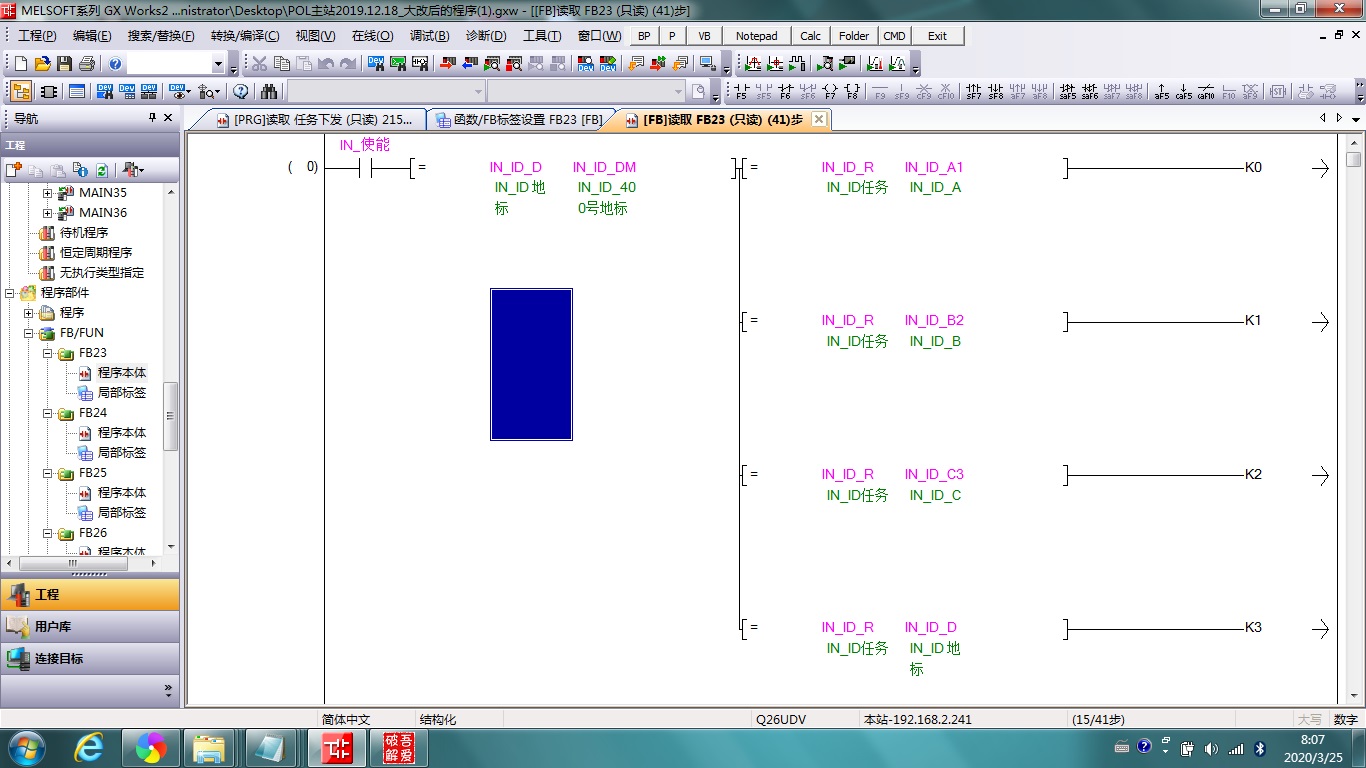Click the Open project folder icon

pos(42,64)
